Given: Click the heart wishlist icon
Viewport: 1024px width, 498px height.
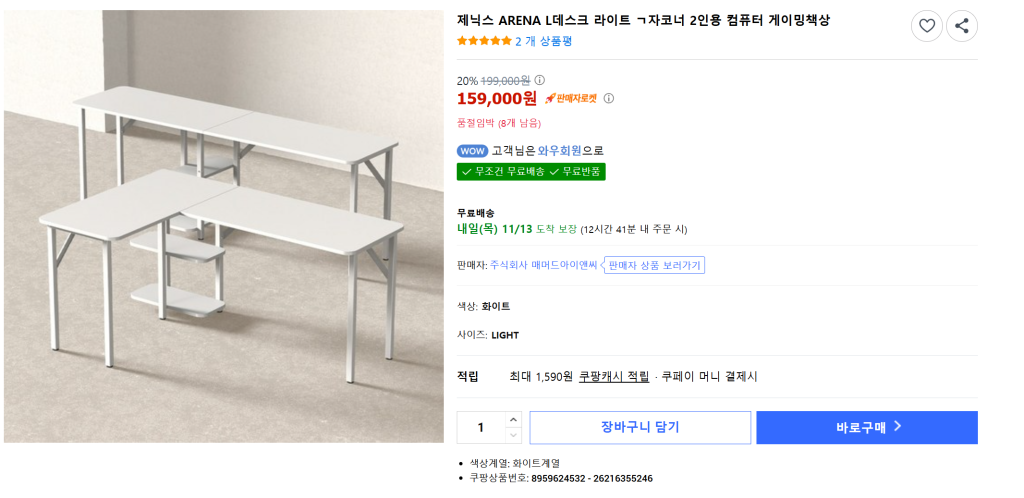Looking at the screenshot, I should (x=926, y=26).
